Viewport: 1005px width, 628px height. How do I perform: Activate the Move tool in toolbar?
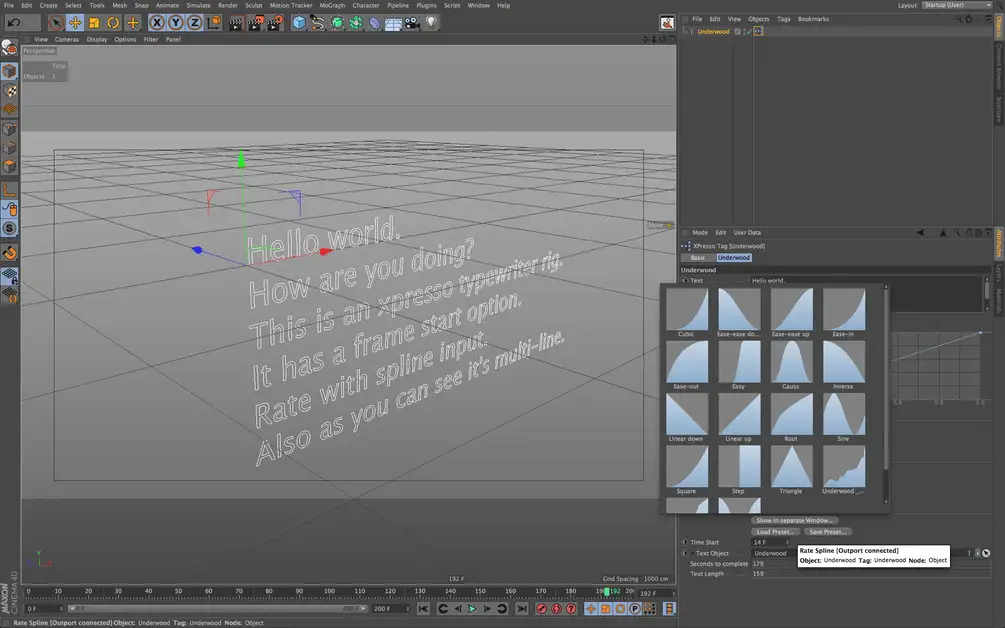click(75, 23)
